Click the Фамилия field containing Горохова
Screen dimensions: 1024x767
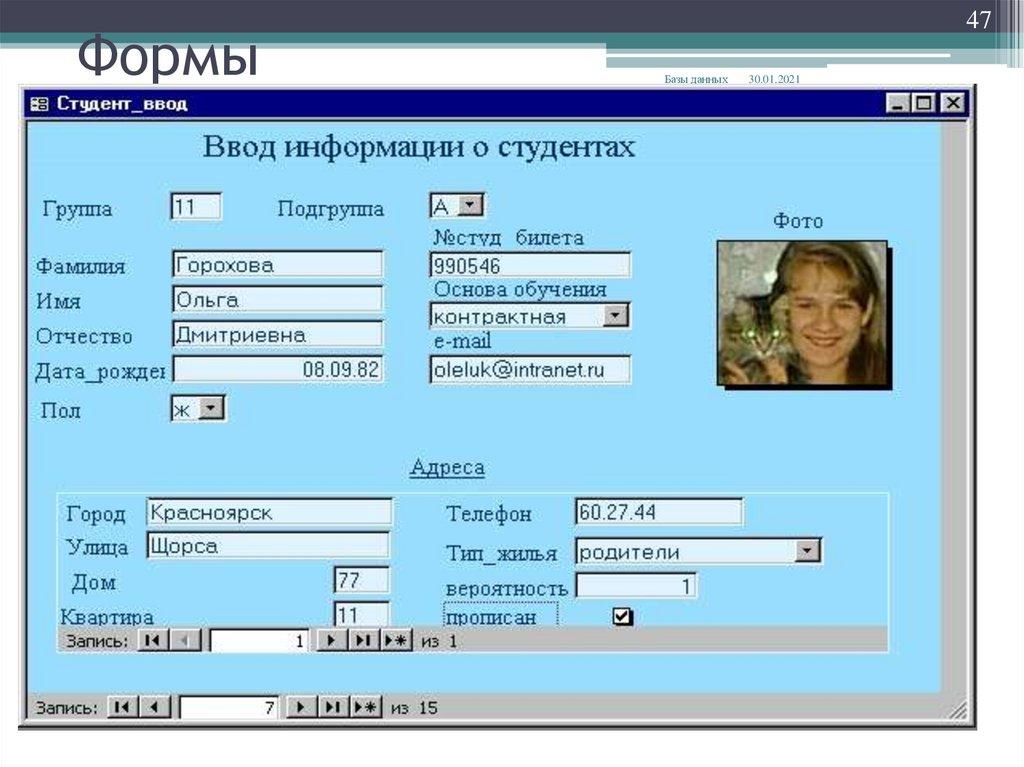pyautogui.click(x=278, y=263)
